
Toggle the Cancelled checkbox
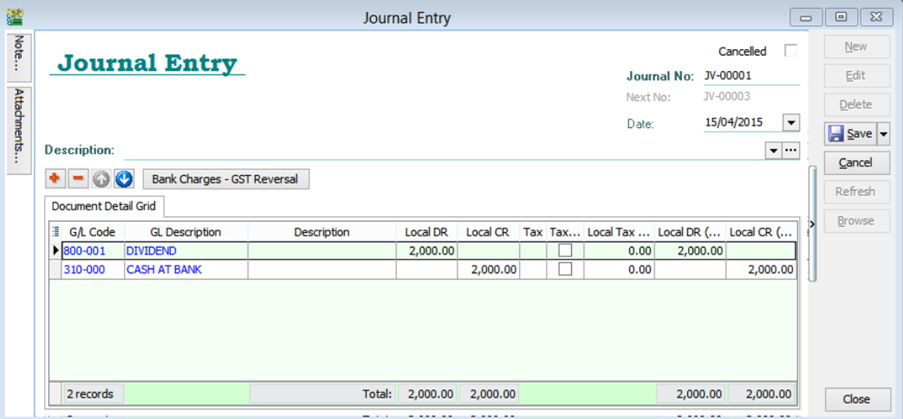coord(790,51)
